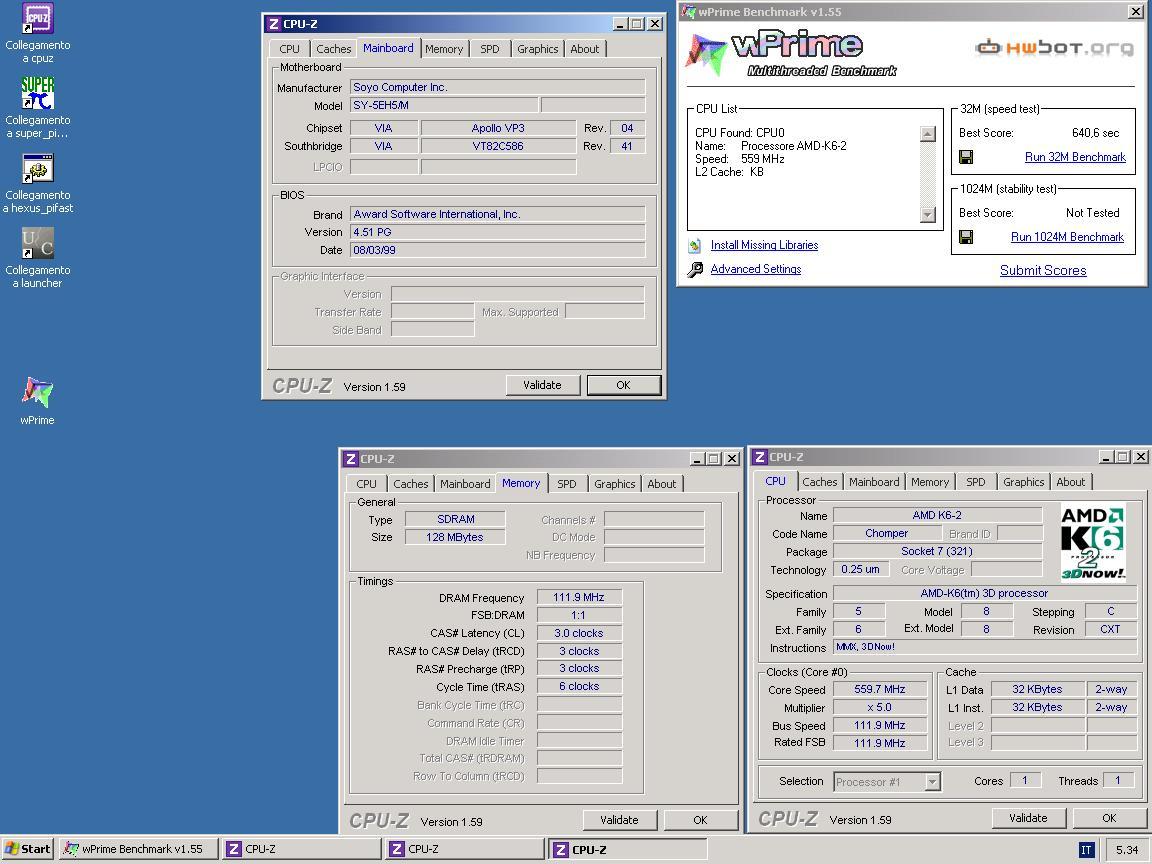Open the SPD tab in the processor CPU-Z window
Image resolution: width=1152 pixels, height=864 pixels.
click(976, 482)
